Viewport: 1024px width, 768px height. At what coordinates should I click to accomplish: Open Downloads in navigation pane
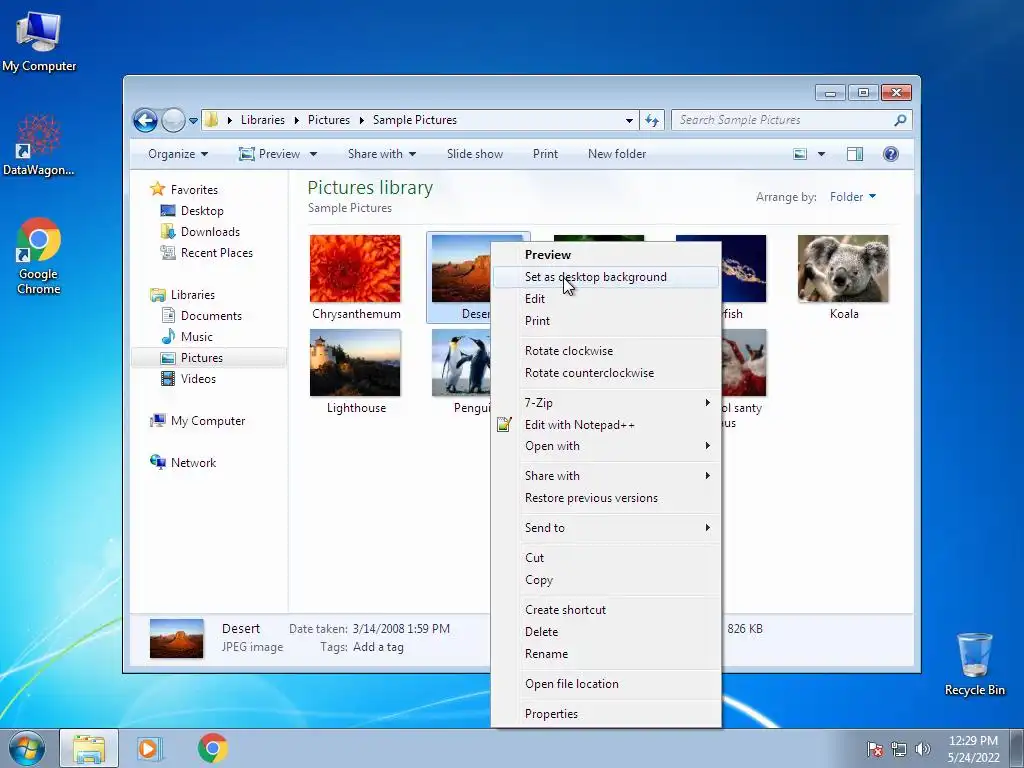210,232
